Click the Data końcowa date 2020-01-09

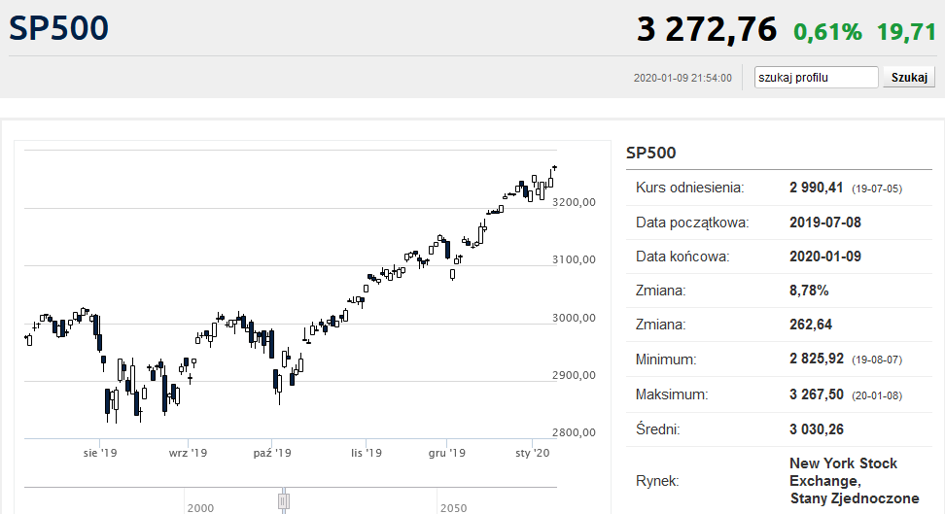coord(825,257)
